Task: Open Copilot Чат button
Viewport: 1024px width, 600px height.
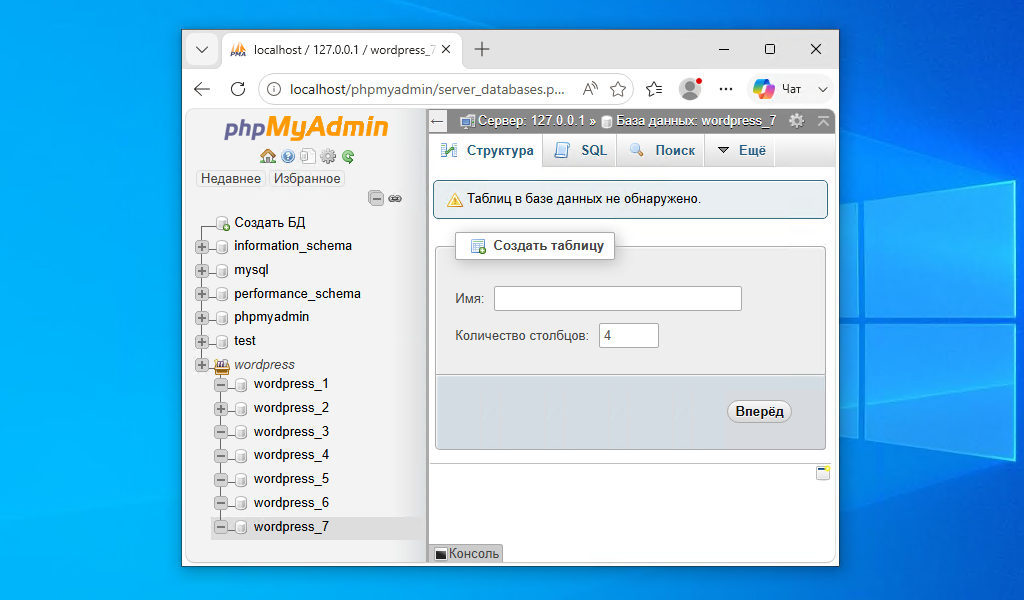Action: [x=777, y=89]
